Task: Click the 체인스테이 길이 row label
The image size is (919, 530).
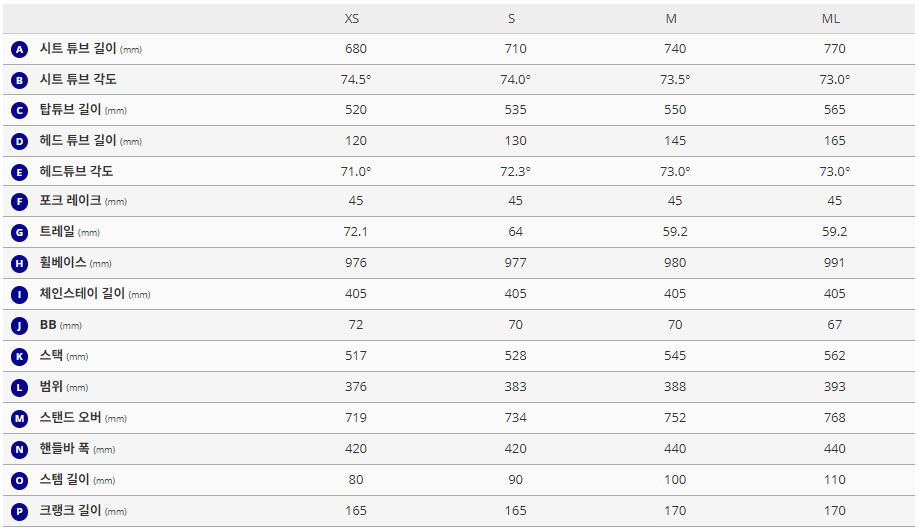Action: 80,294
